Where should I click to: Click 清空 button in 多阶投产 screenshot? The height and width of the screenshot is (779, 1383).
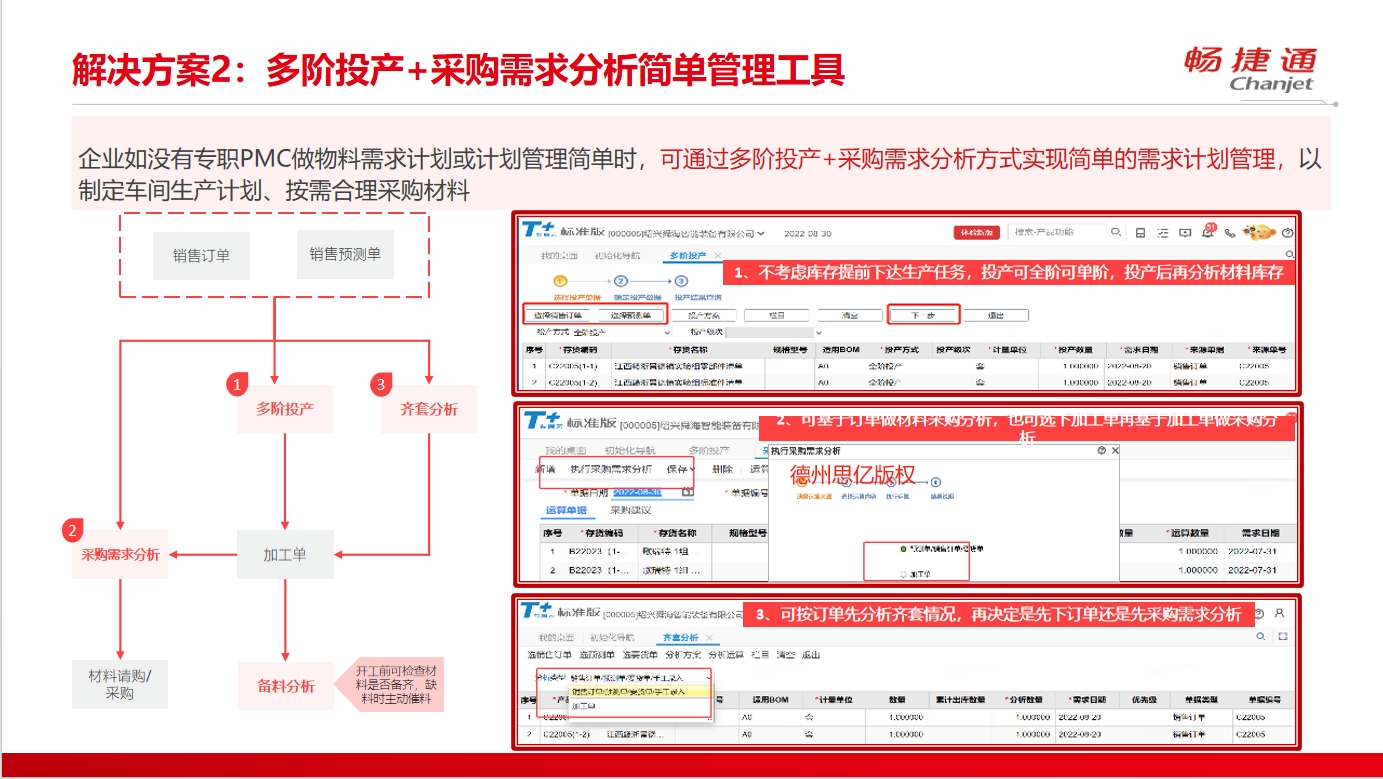coord(851,315)
